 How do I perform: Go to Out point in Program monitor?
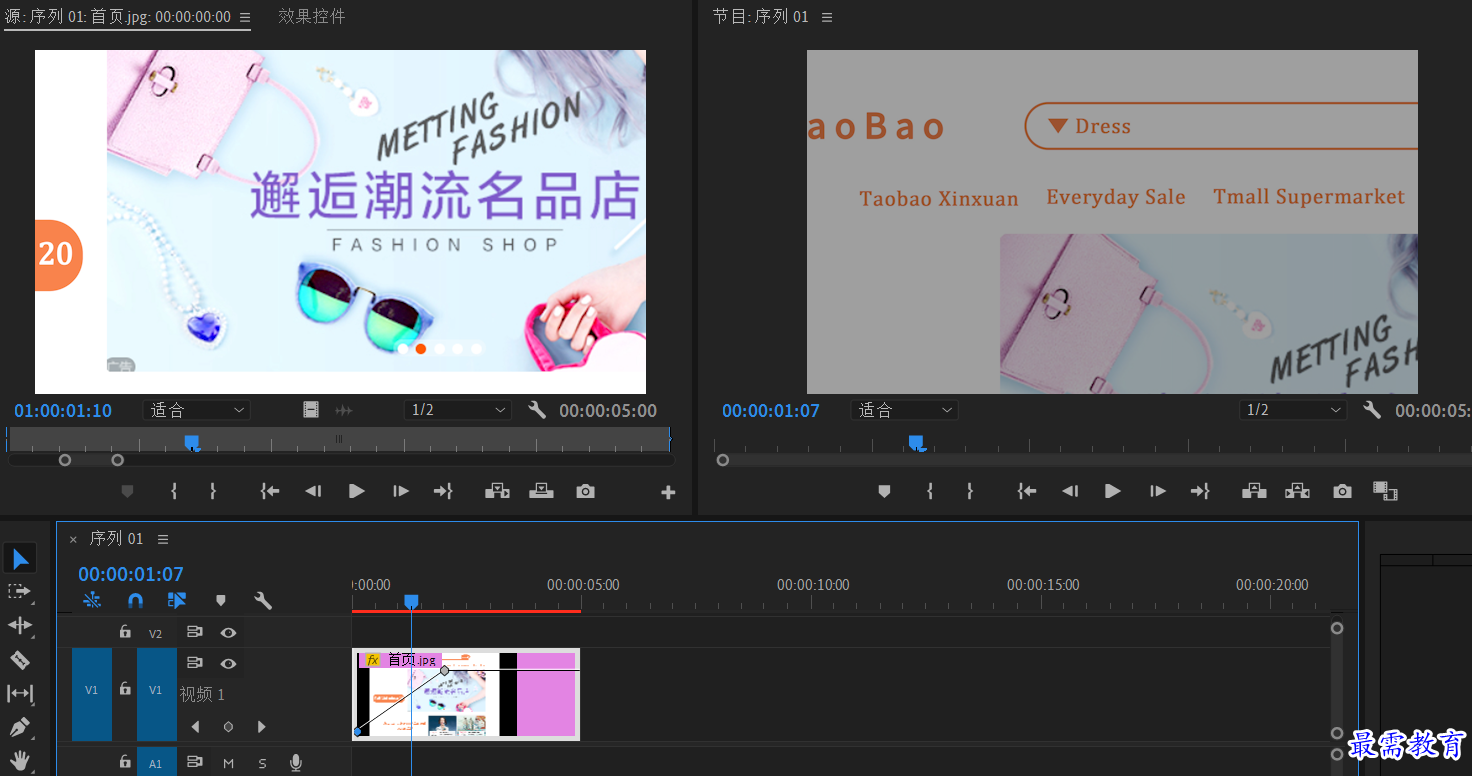1200,491
